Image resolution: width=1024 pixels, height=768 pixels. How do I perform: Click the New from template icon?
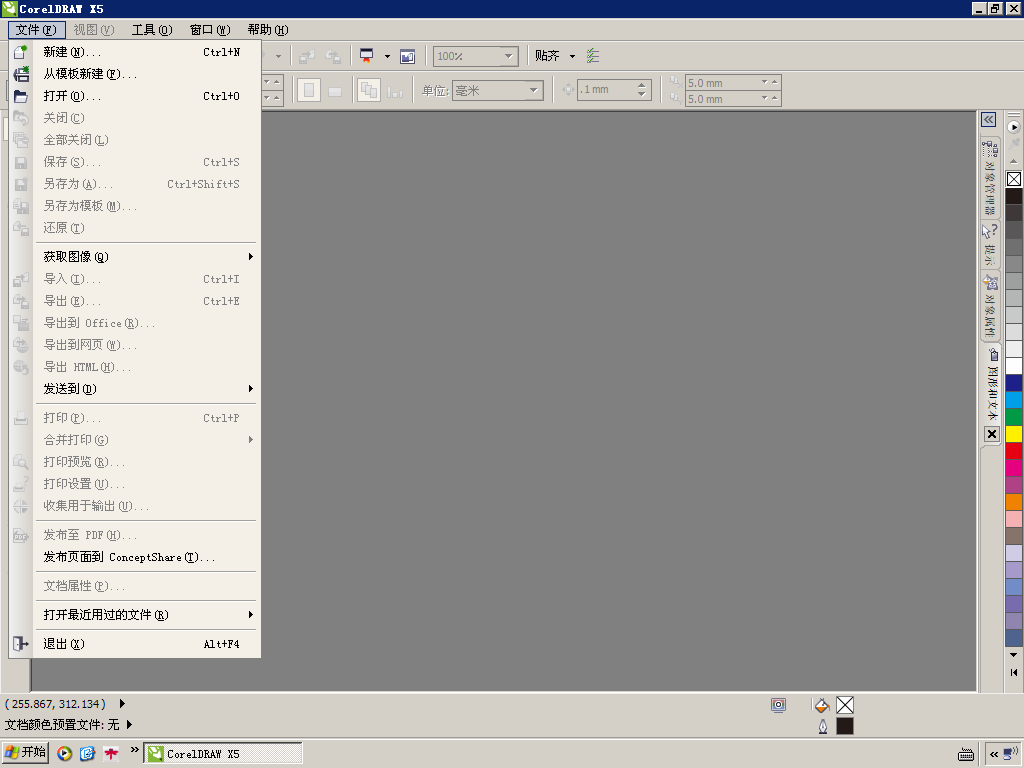[x=21, y=74]
